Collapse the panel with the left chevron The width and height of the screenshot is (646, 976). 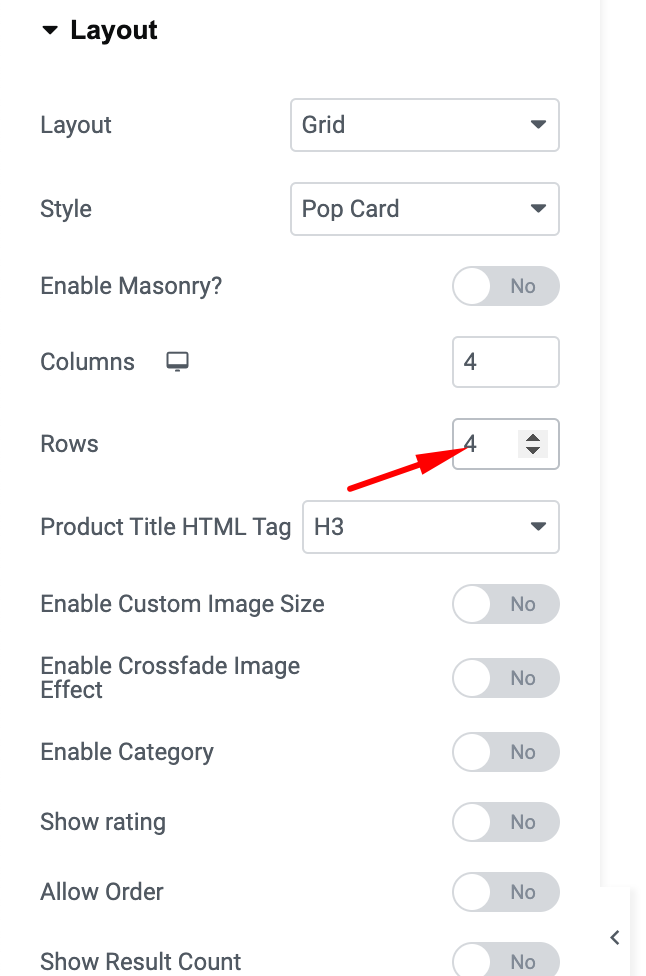coord(615,937)
